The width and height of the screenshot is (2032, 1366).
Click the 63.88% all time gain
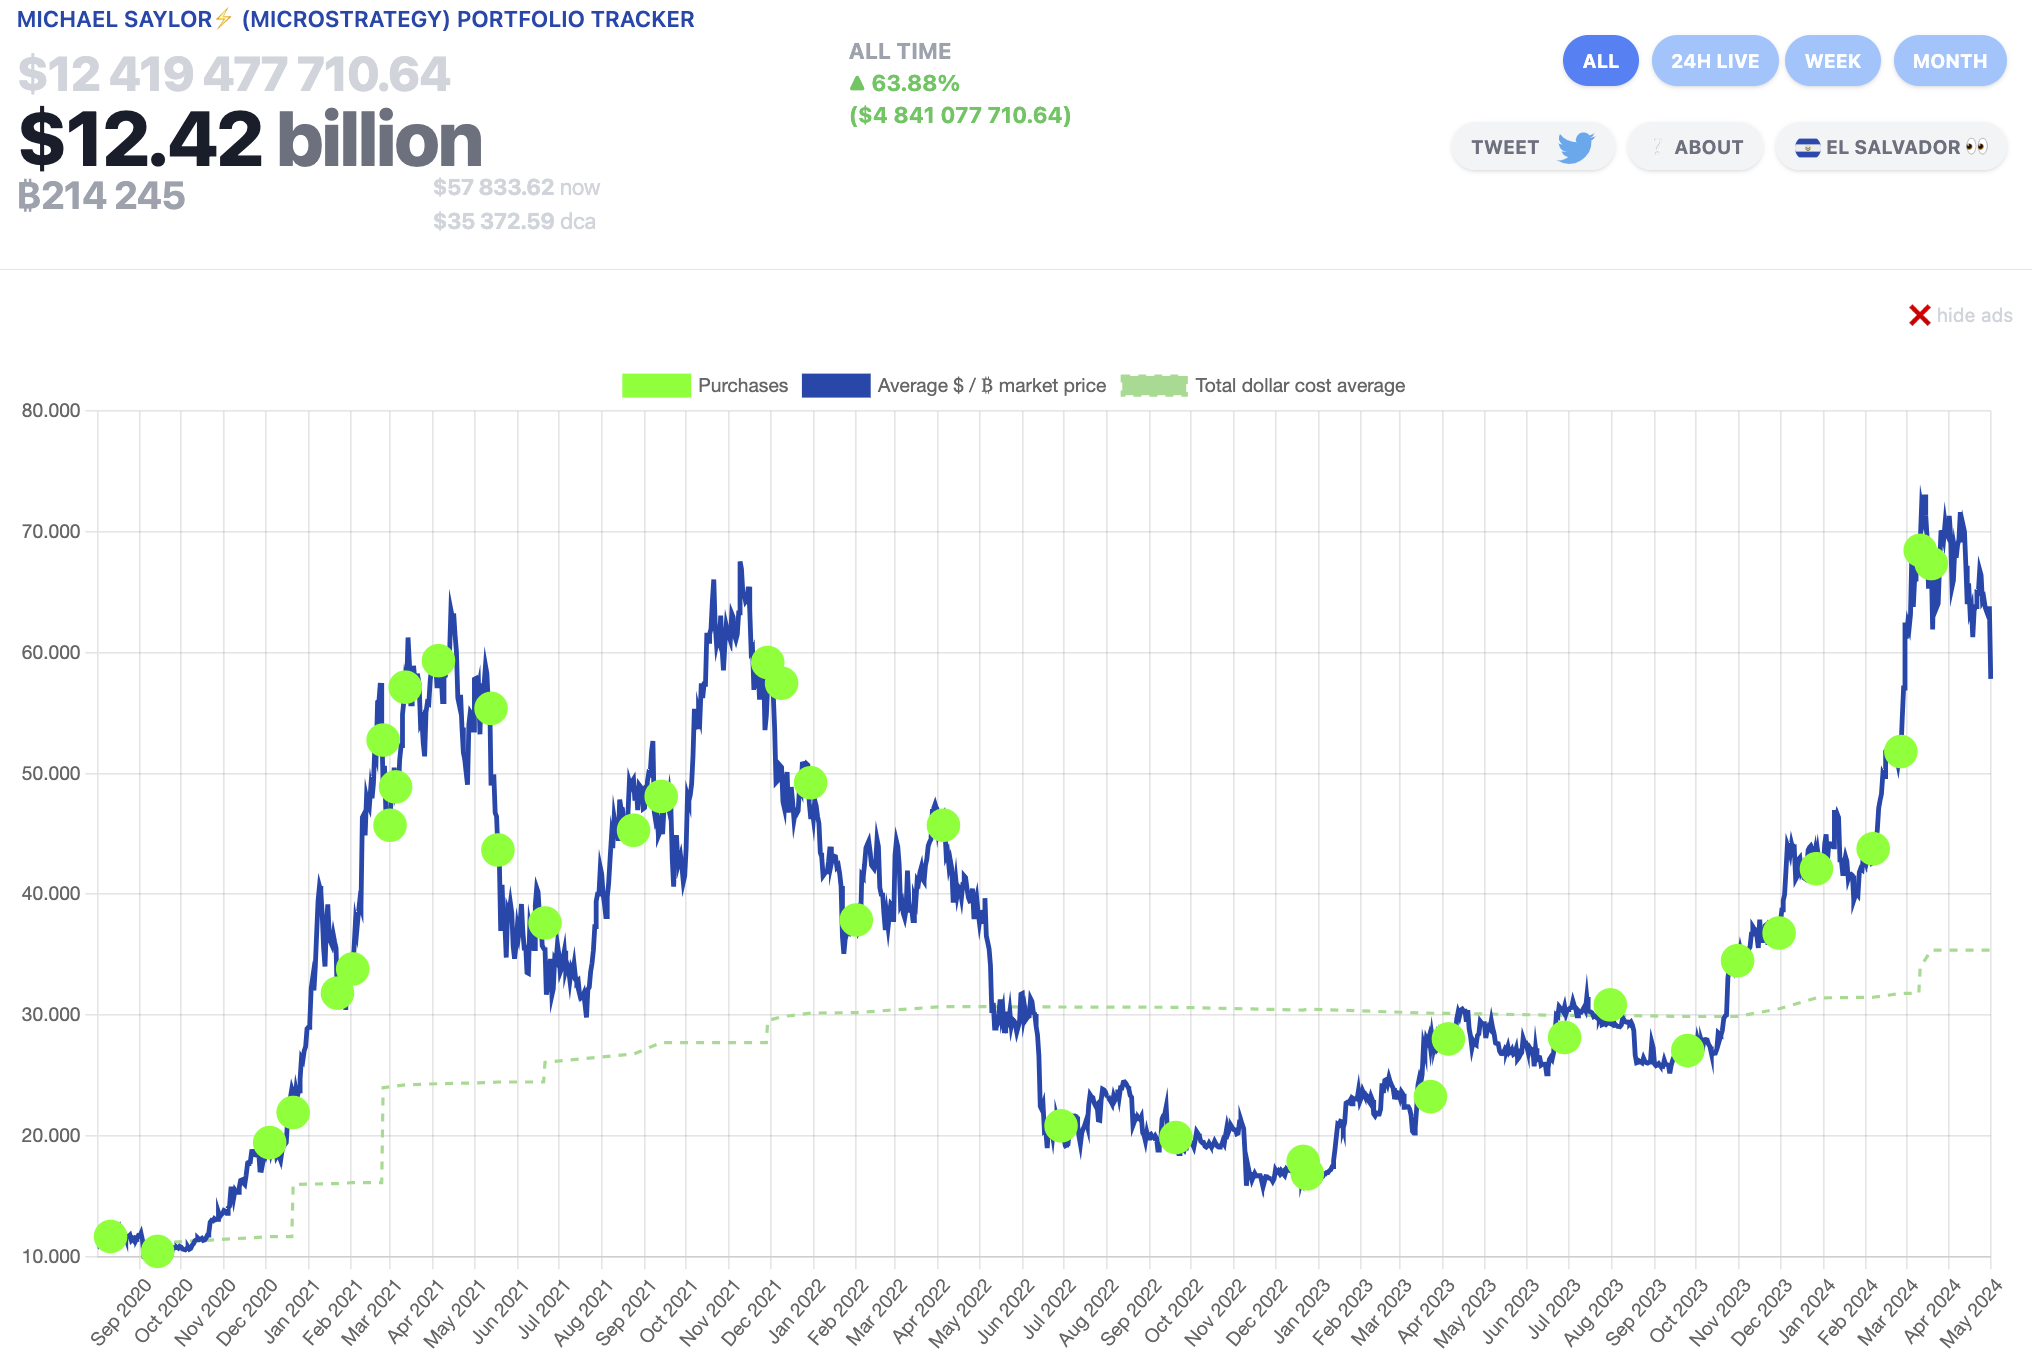(905, 83)
